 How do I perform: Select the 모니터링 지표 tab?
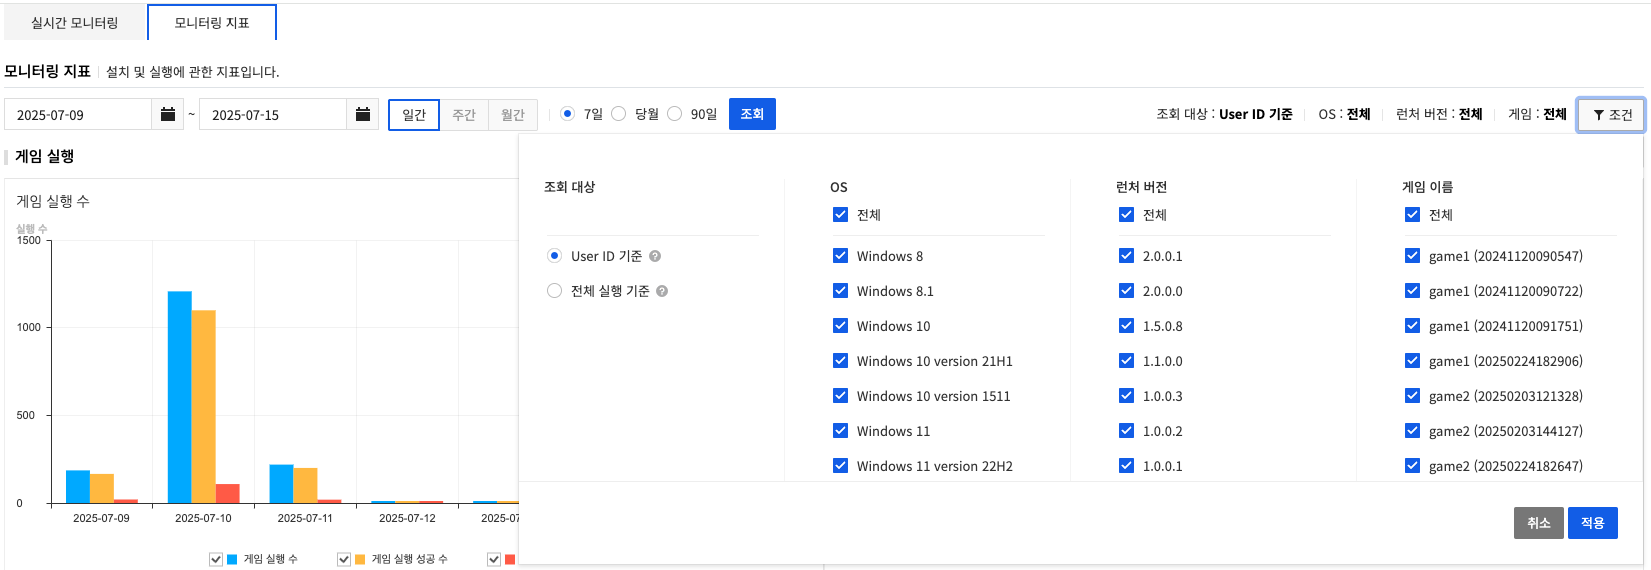click(212, 22)
